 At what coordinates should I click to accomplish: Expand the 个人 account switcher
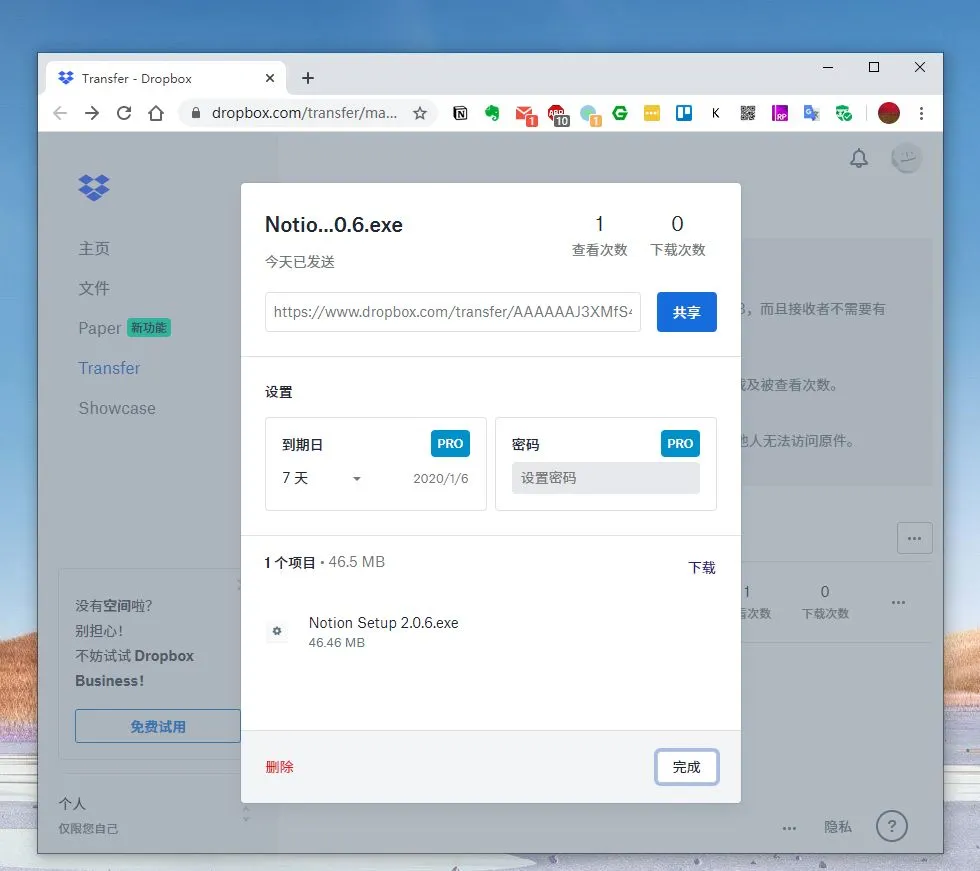(x=246, y=814)
